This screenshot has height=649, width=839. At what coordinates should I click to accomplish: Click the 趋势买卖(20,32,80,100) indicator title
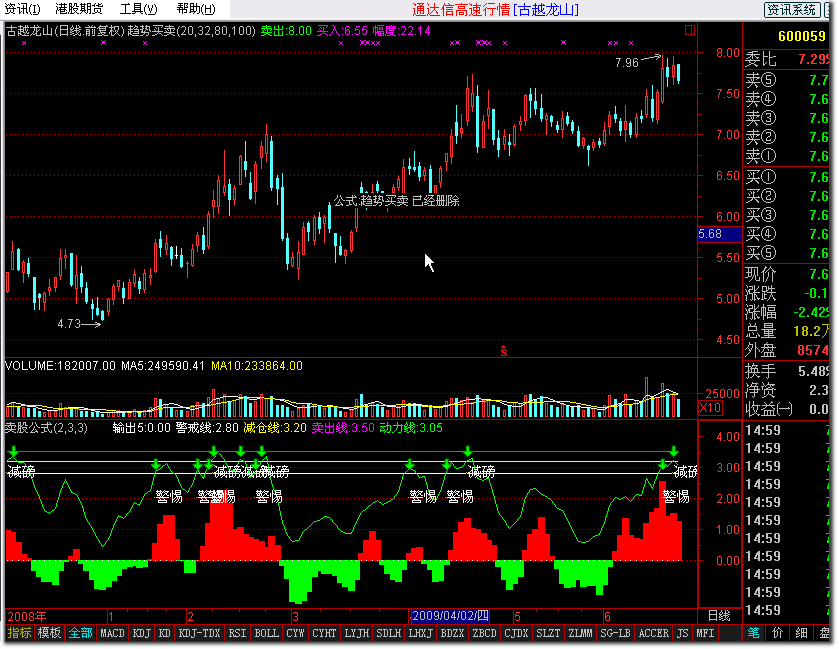coord(192,31)
